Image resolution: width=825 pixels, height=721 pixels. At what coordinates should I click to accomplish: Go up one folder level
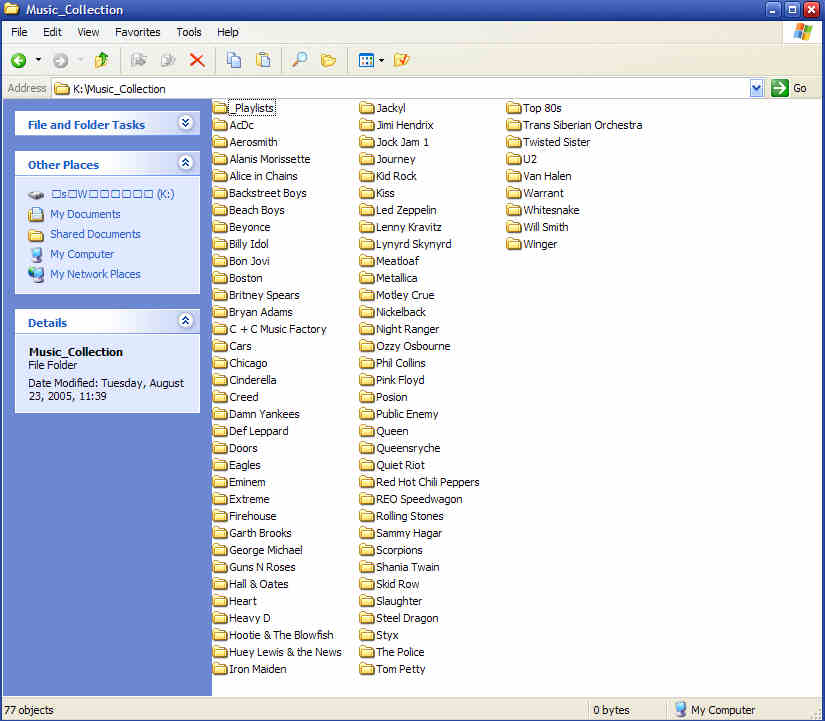101,60
